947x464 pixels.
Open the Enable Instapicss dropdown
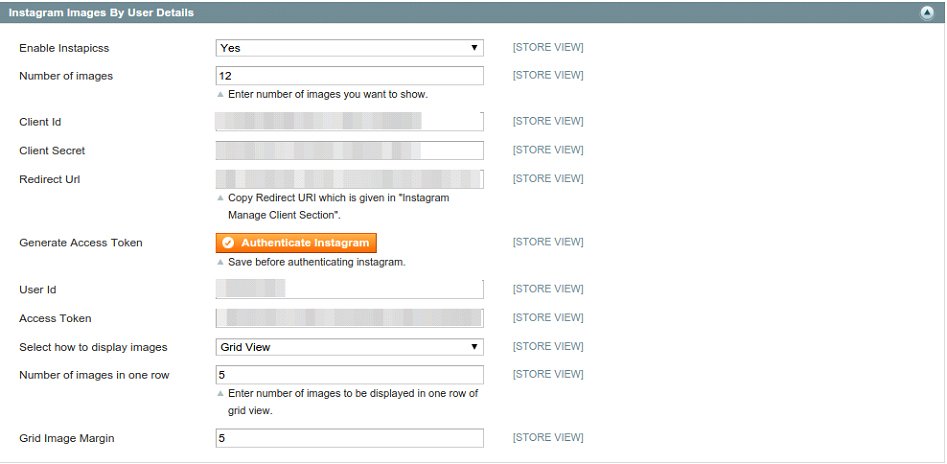(350, 48)
